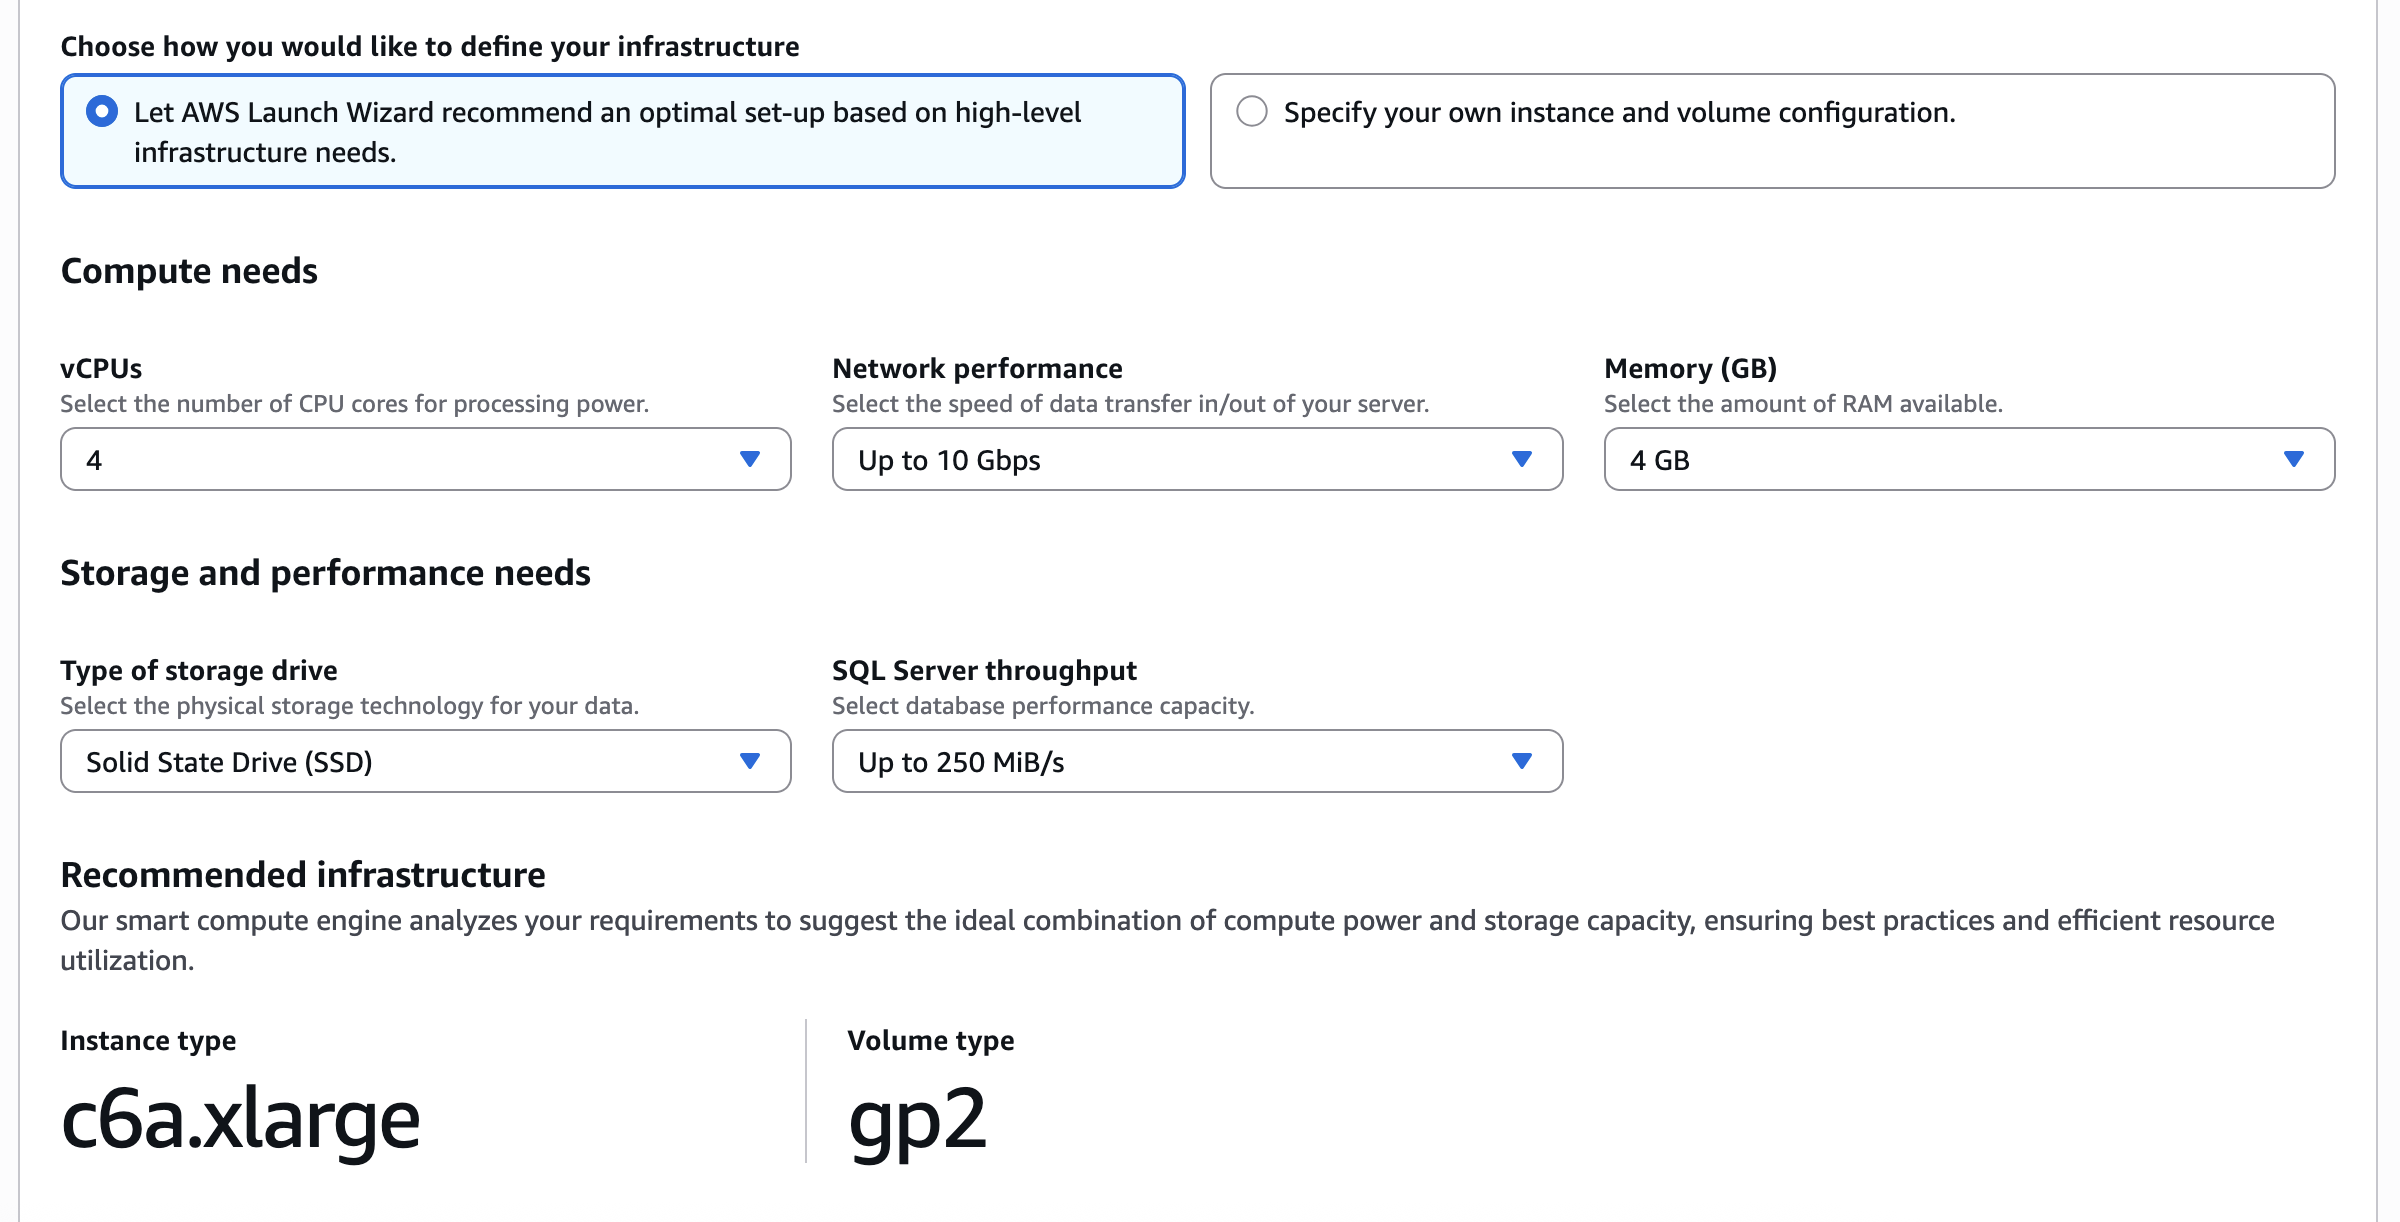Open the Network performance selector
The image size is (2400, 1222).
pos(1197,460)
